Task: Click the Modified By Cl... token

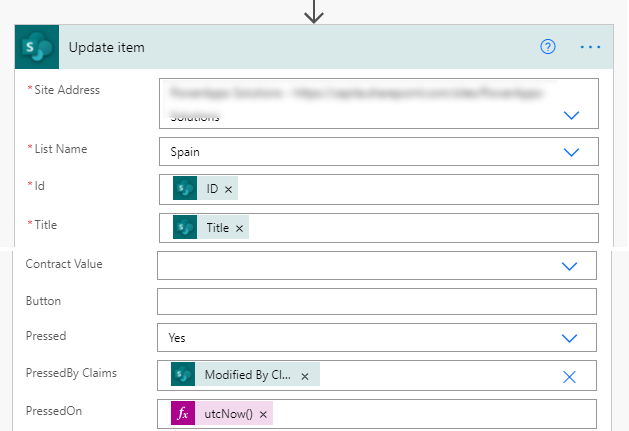Action: [x=246, y=374]
